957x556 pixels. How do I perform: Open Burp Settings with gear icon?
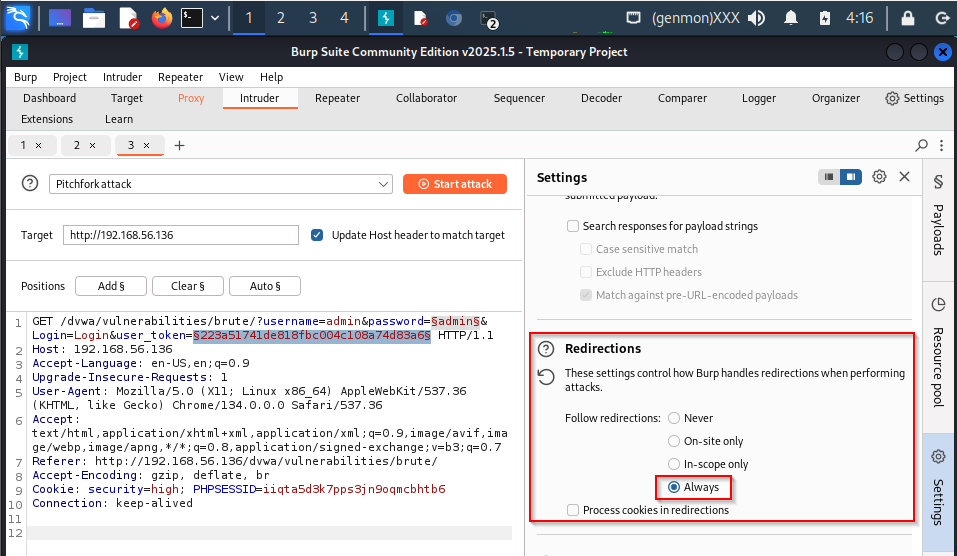tap(914, 98)
